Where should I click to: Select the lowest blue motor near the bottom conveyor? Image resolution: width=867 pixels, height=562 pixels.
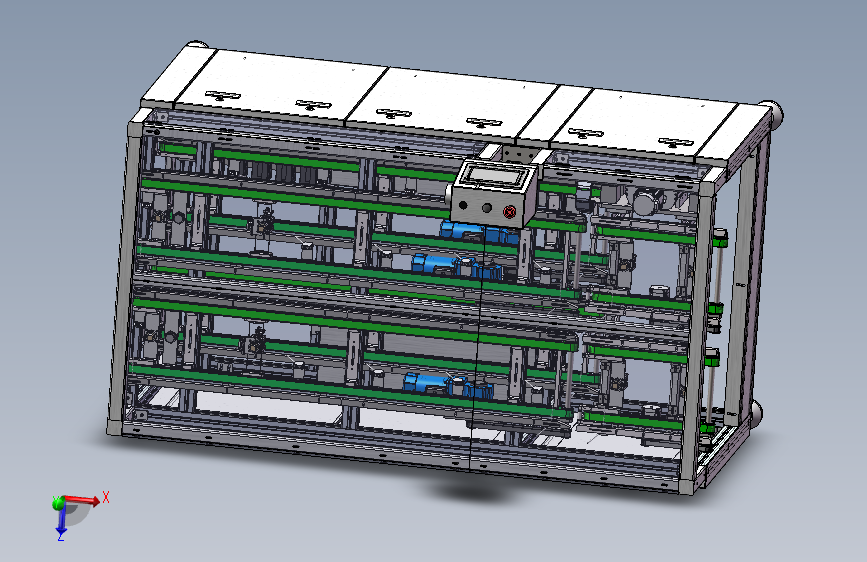point(447,385)
